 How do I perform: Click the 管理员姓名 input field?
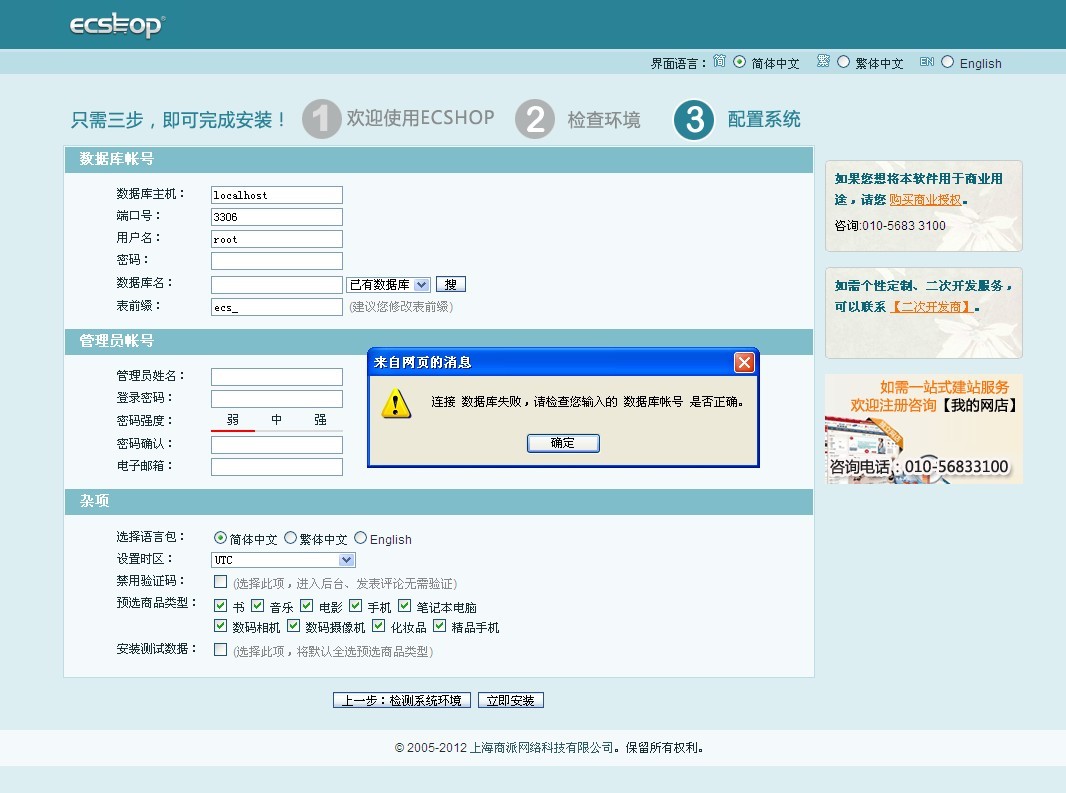[277, 377]
